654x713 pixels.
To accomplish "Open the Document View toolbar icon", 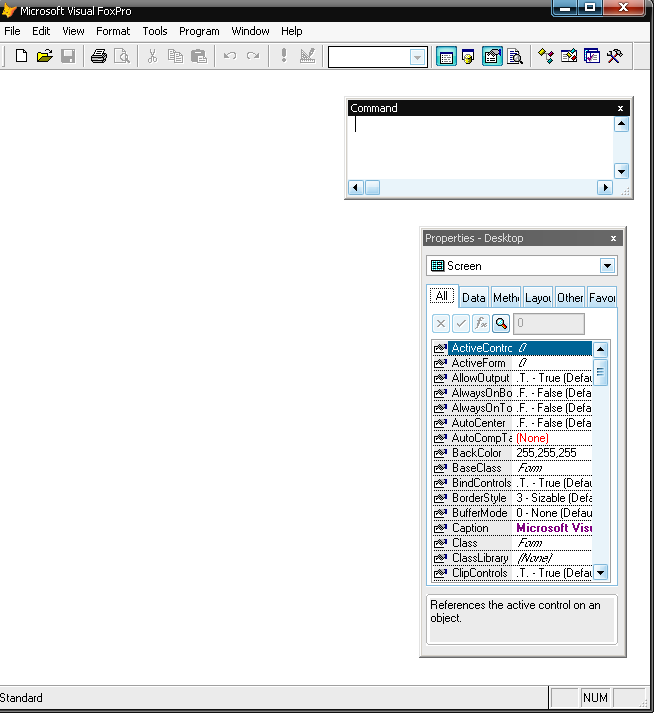I will 515,56.
